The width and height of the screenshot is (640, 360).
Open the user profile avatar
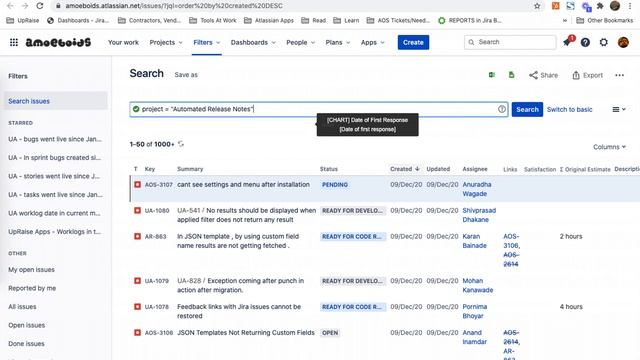(623, 42)
